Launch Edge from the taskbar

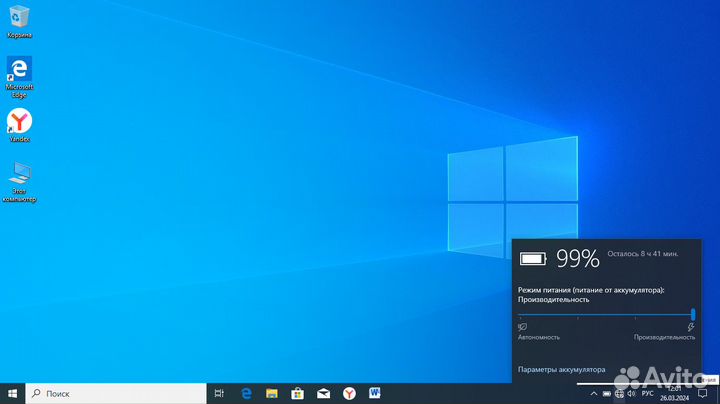(247, 393)
